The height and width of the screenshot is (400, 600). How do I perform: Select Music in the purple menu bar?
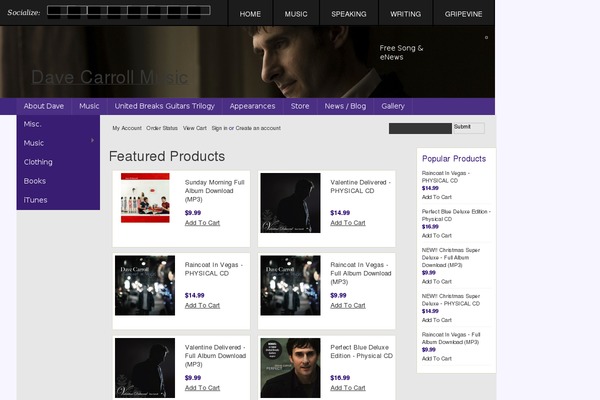point(89,106)
